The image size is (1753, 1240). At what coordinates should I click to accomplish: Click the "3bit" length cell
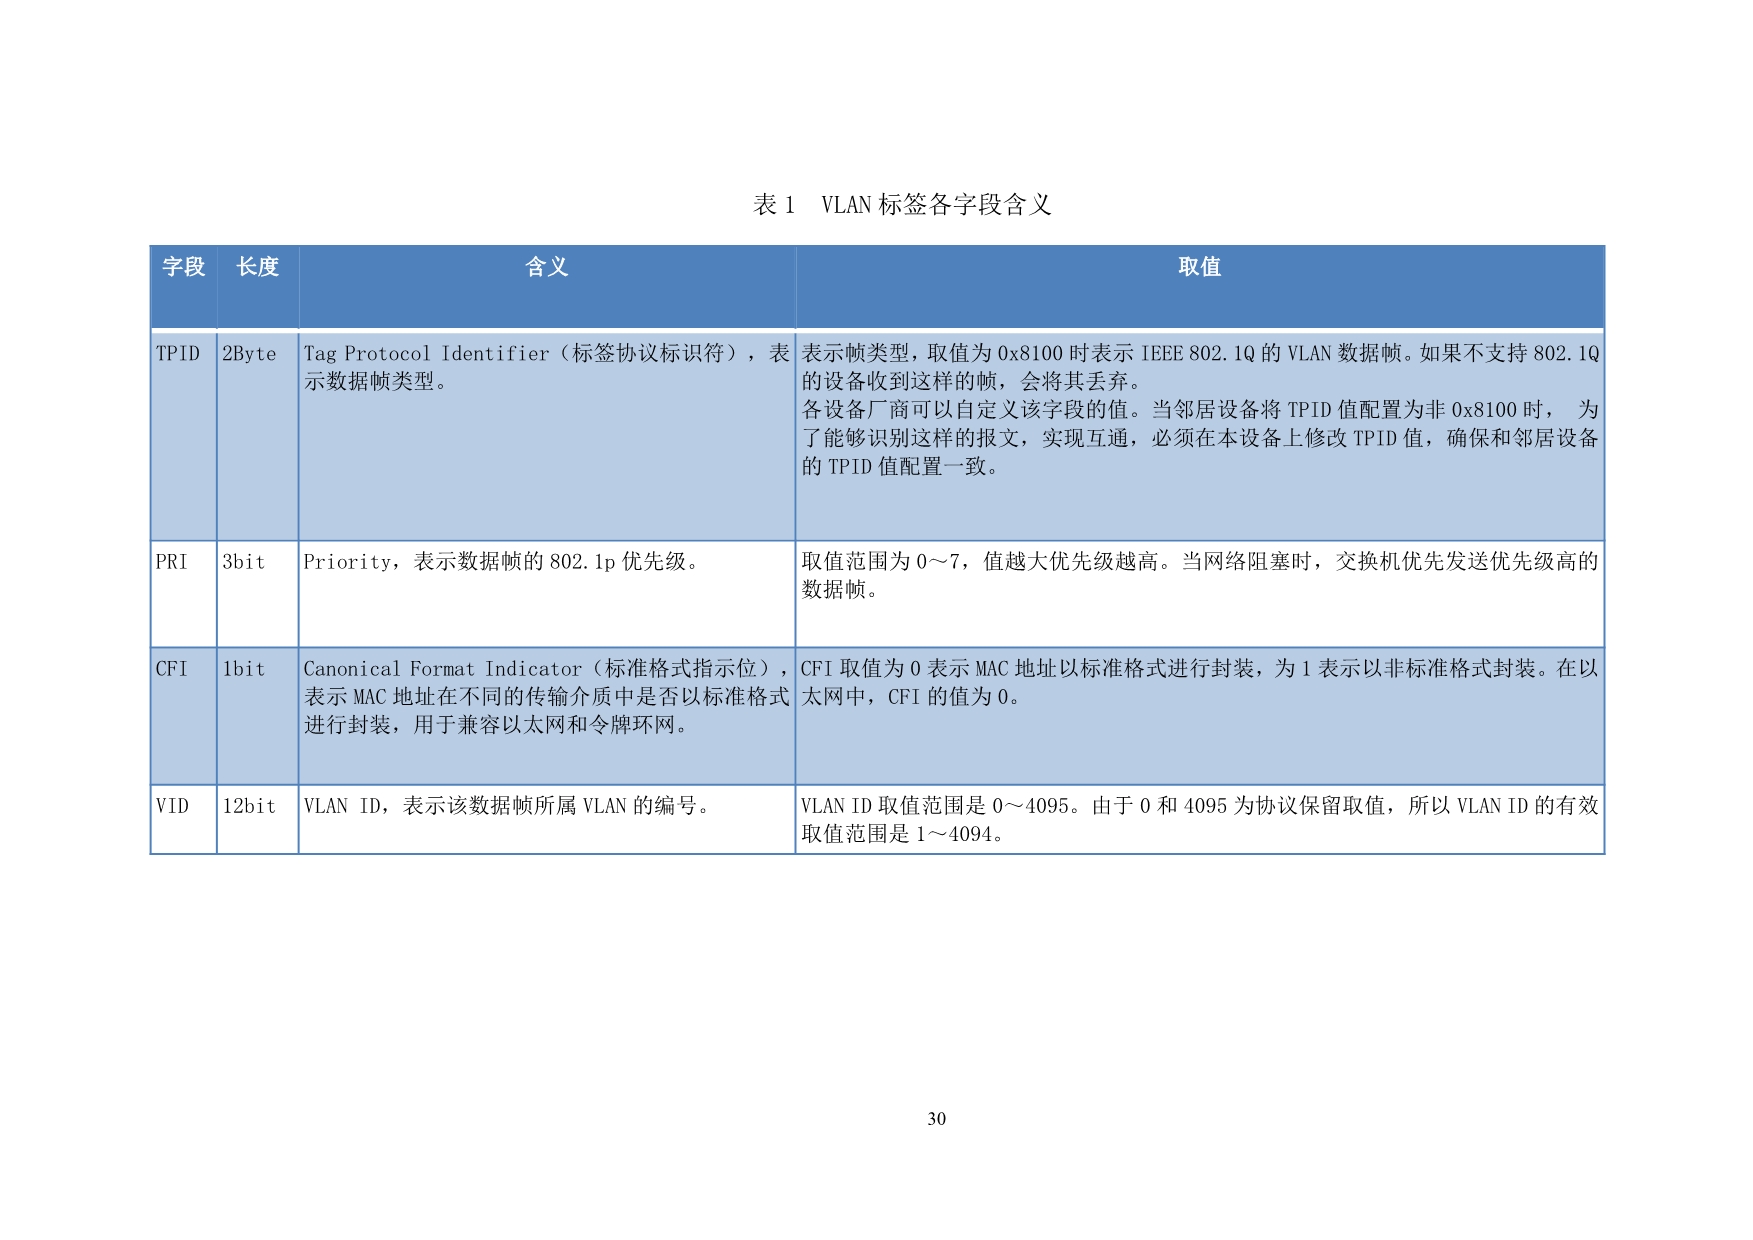[x=244, y=562]
